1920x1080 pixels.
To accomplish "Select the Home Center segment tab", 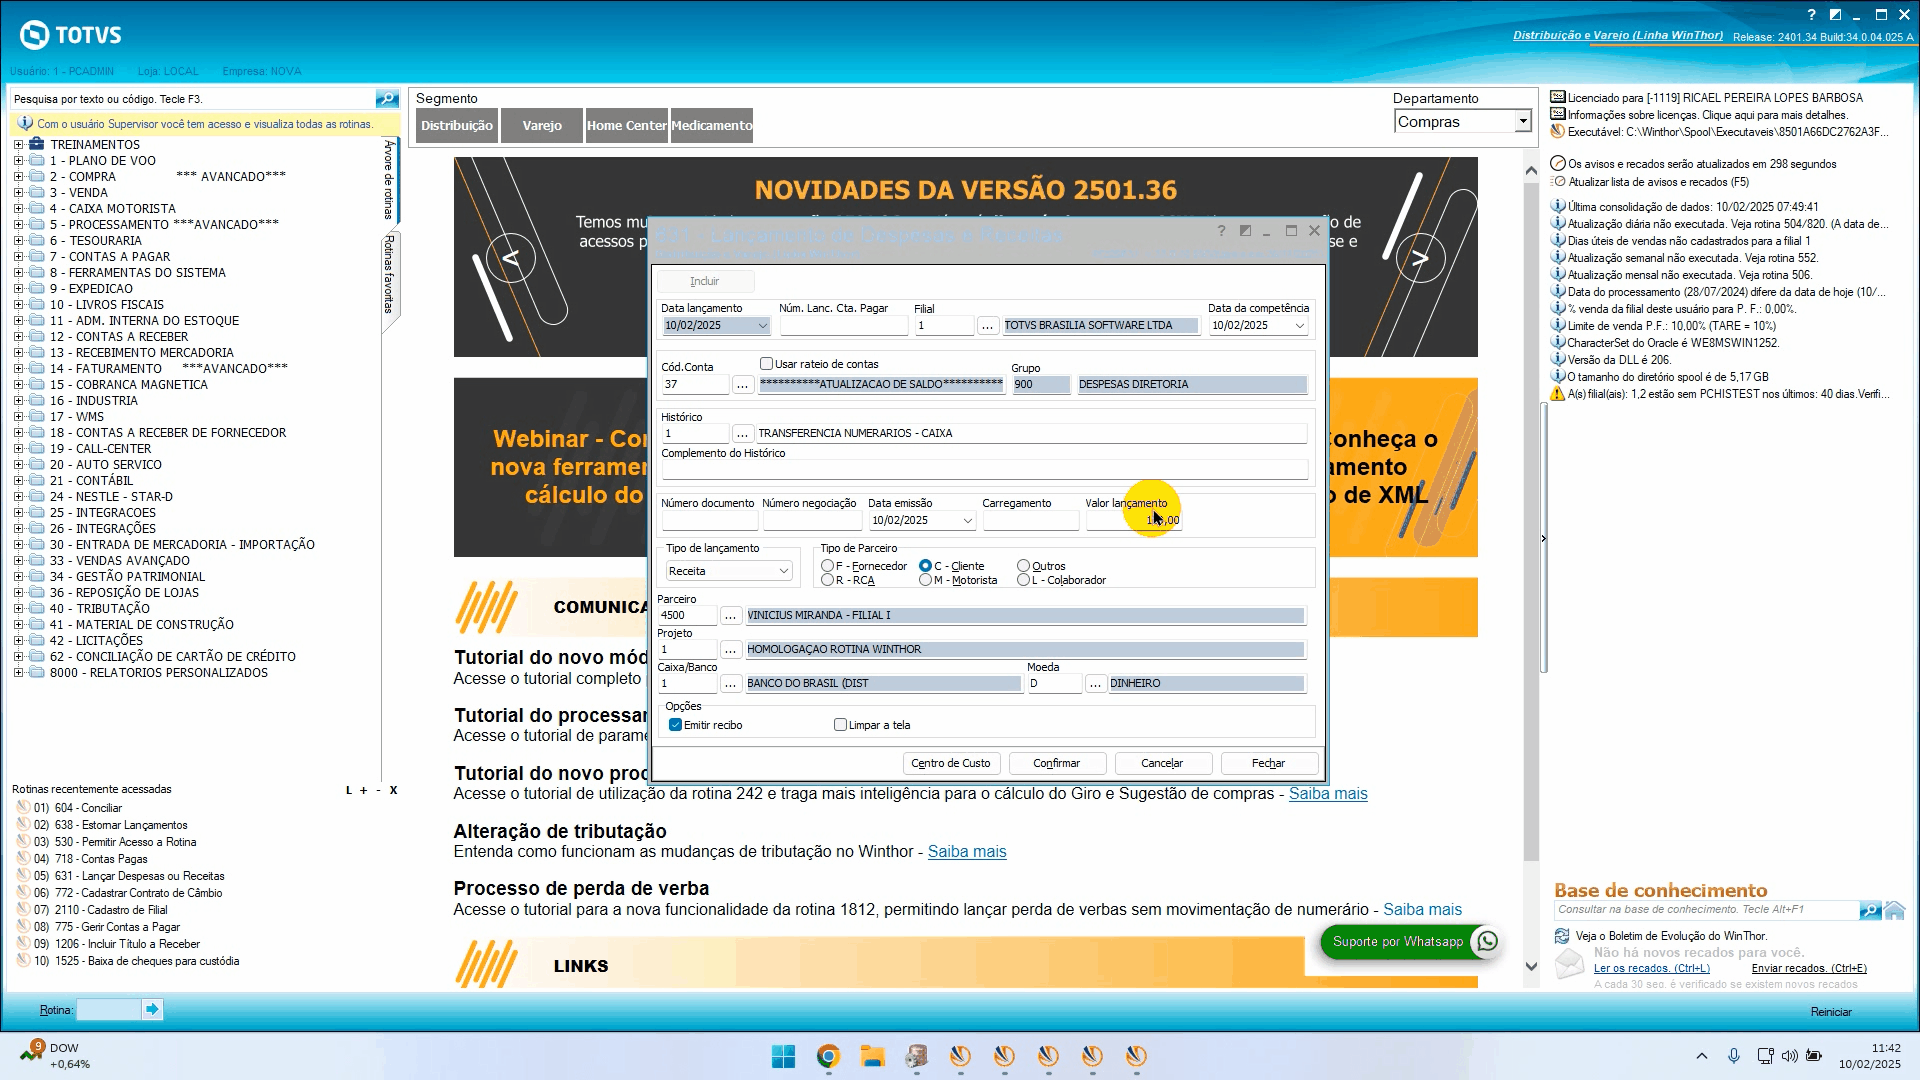I will pyautogui.click(x=626, y=126).
